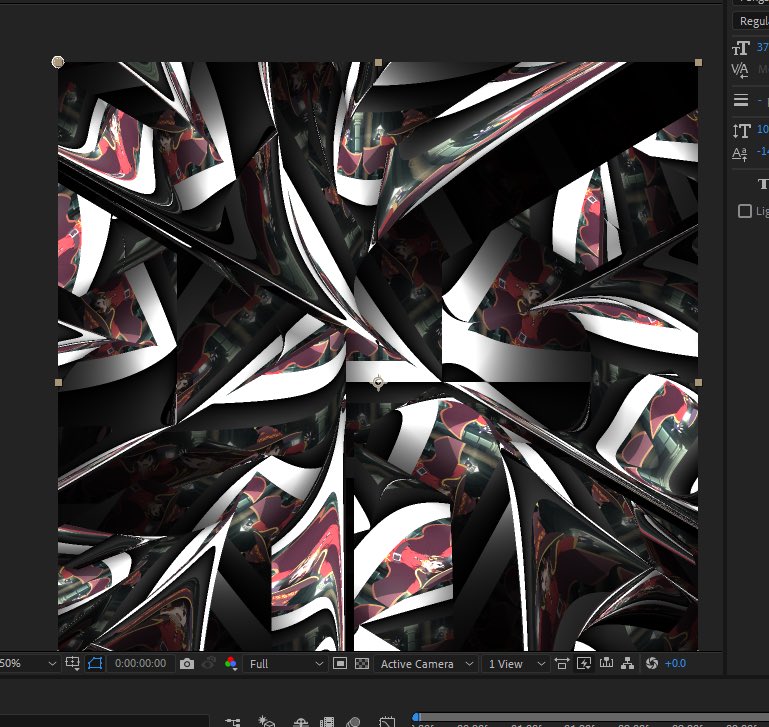Click the right-middle layer transform handle

[x=698, y=382]
